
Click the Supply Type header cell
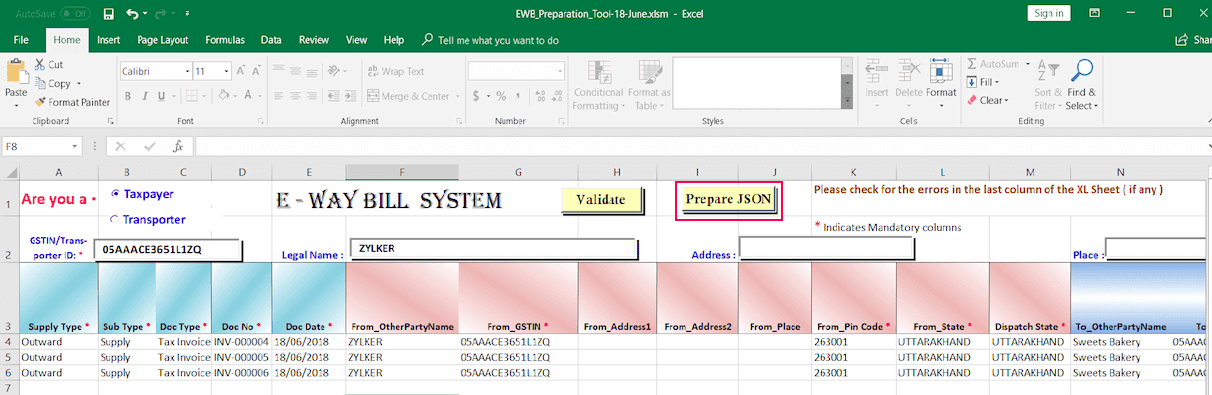pos(59,298)
